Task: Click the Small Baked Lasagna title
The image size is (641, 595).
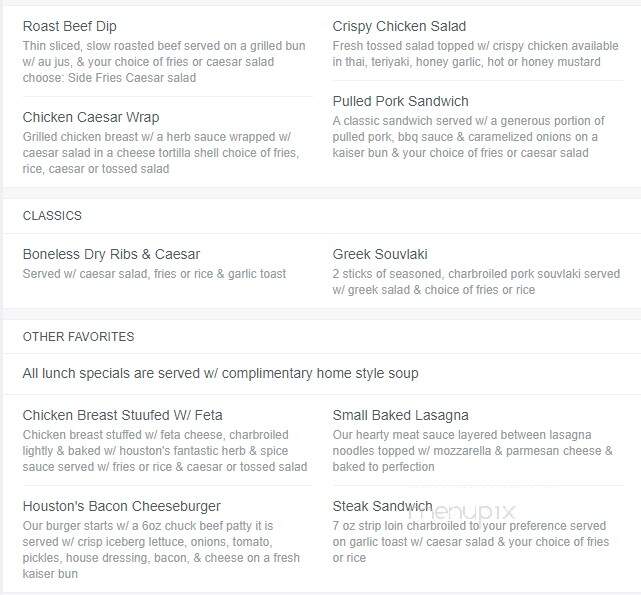Action: [400, 415]
